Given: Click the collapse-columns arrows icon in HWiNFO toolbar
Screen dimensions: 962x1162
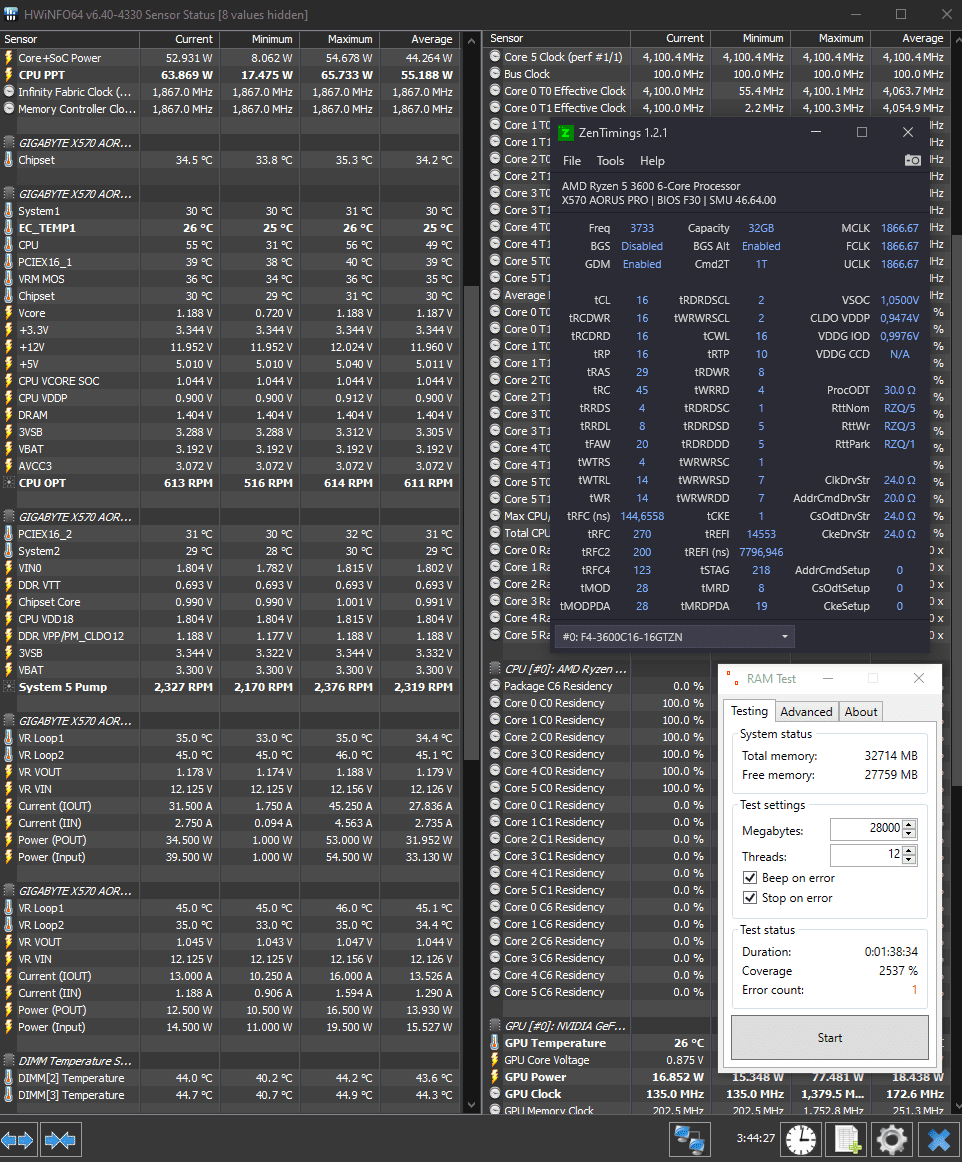Looking at the screenshot, I should [x=60, y=1140].
